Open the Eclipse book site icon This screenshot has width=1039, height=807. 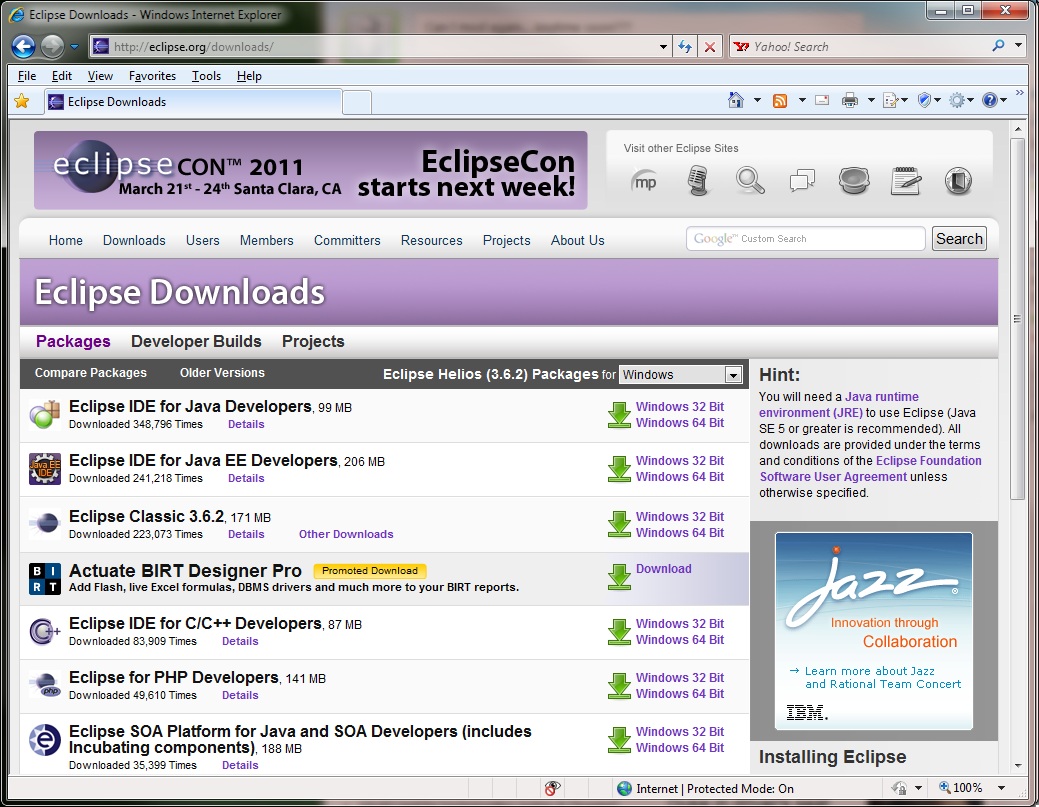958,180
